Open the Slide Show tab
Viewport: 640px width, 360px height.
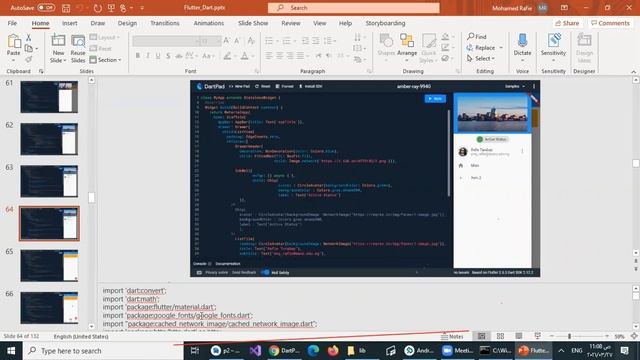point(253,23)
